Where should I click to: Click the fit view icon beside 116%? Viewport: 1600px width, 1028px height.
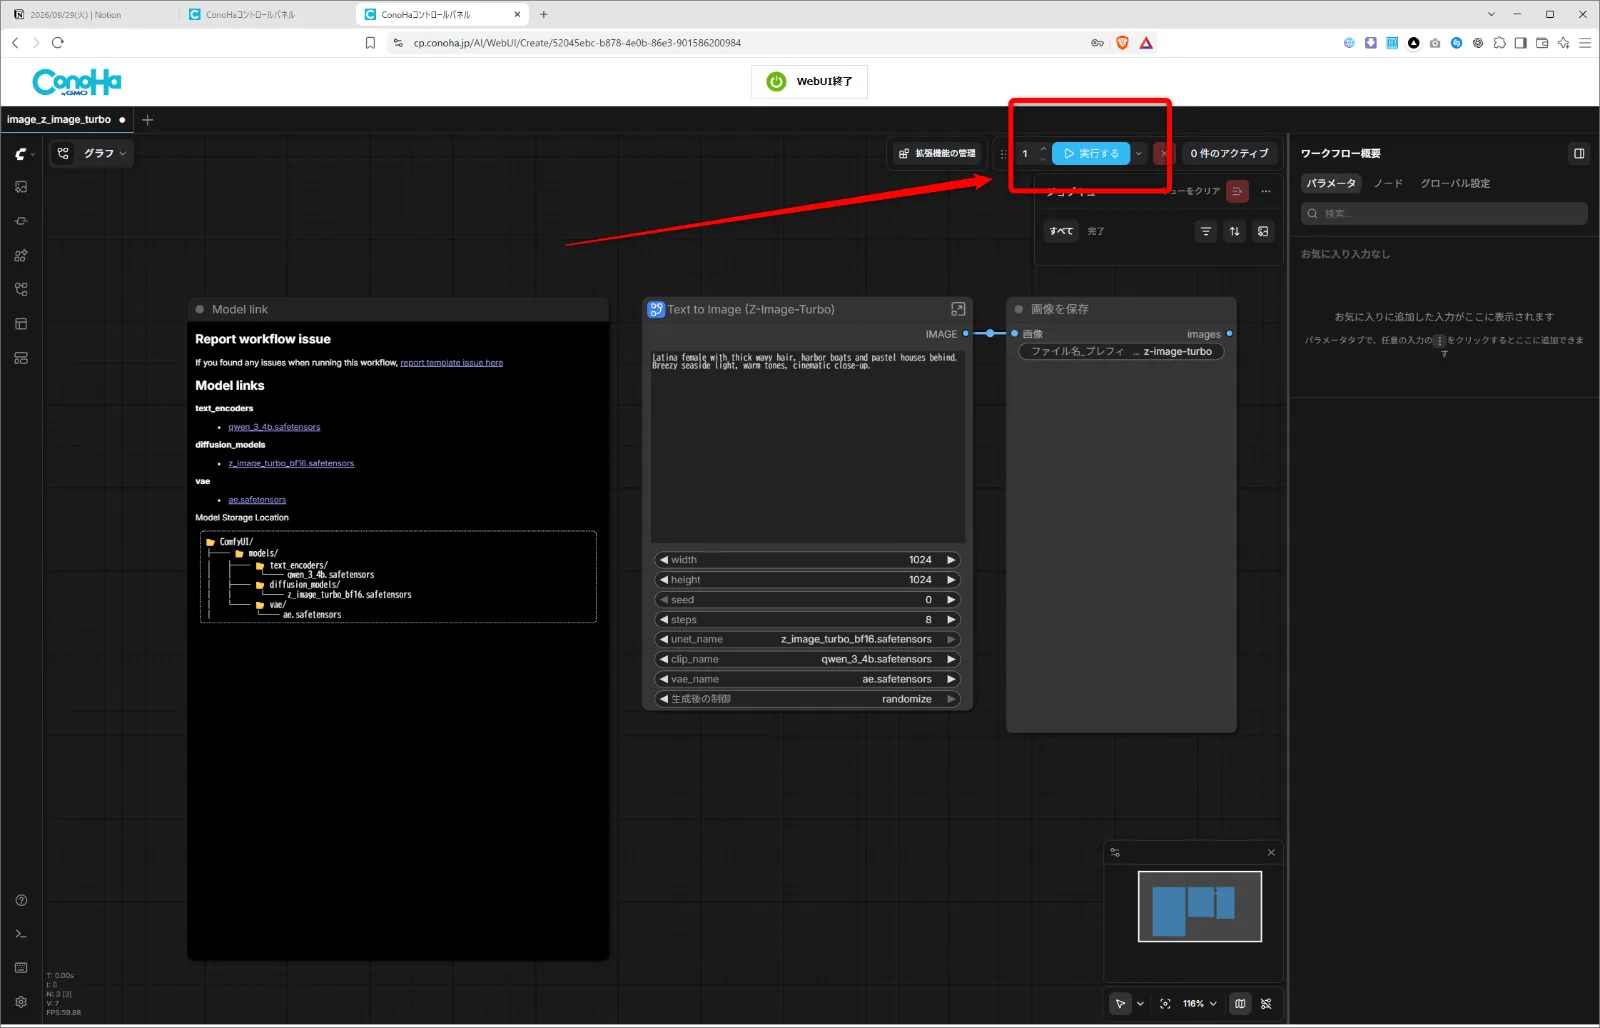pyautogui.click(x=1165, y=1004)
